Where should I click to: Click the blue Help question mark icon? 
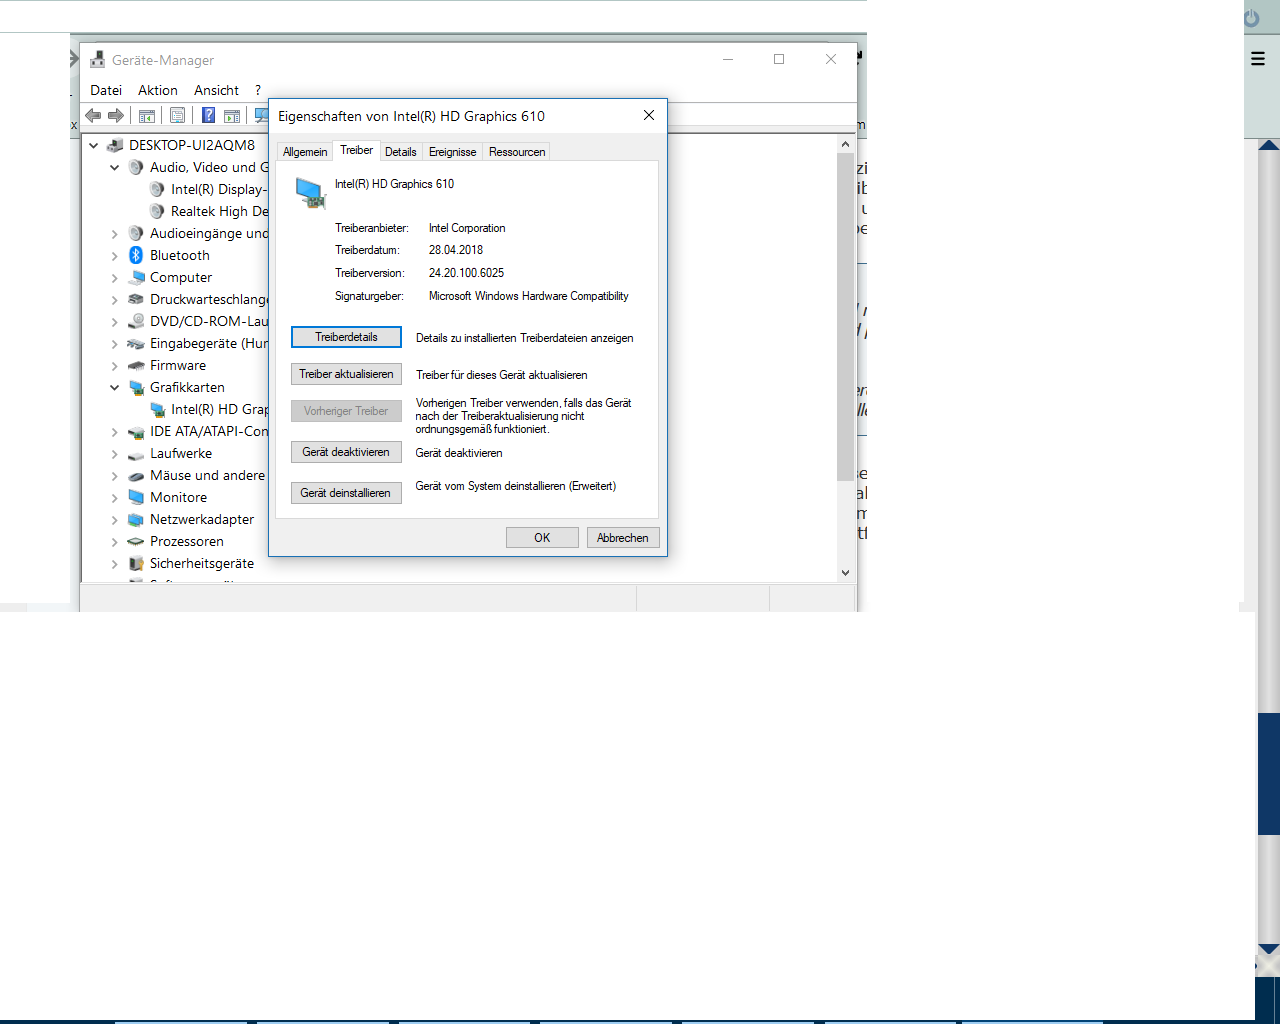click(208, 115)
